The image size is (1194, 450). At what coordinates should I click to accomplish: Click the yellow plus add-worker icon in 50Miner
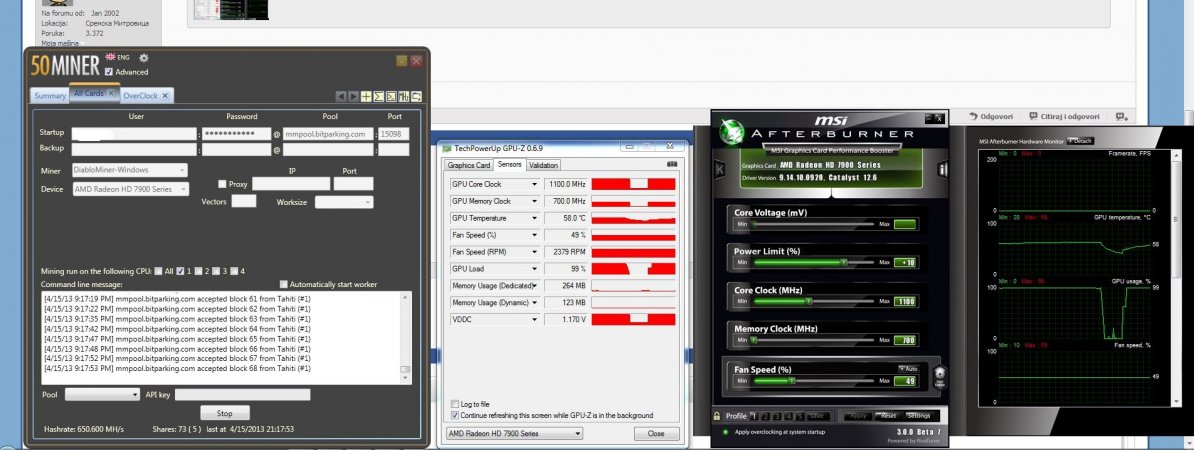coord(366,96)
